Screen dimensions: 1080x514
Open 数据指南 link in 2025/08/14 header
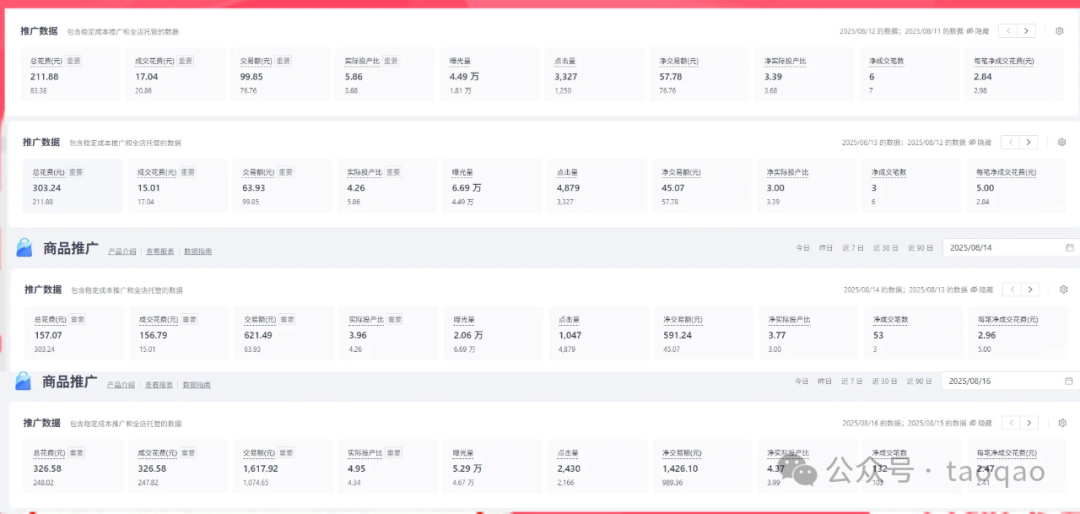(x=198, y=251)
